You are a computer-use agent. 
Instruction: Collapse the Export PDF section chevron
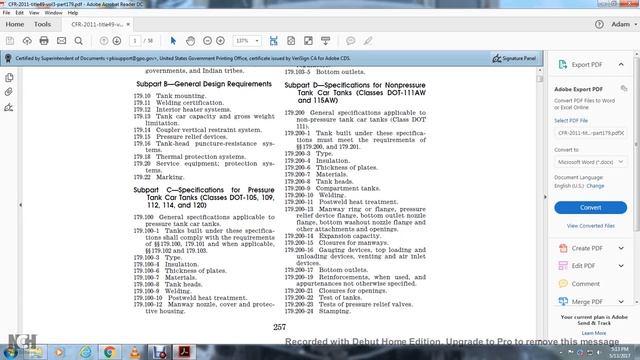(x=621, y=64)
